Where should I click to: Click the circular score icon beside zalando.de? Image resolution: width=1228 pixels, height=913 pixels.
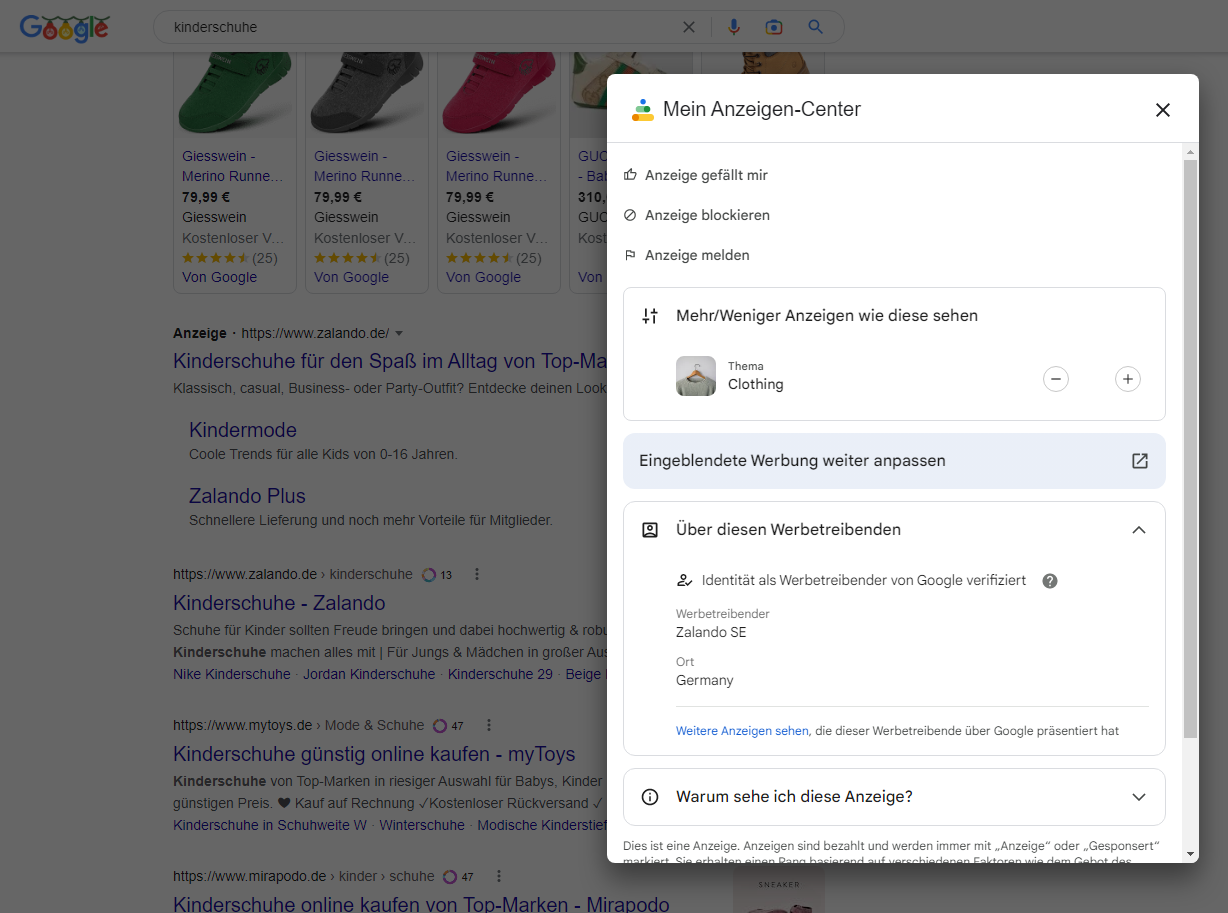pos(429,574)
